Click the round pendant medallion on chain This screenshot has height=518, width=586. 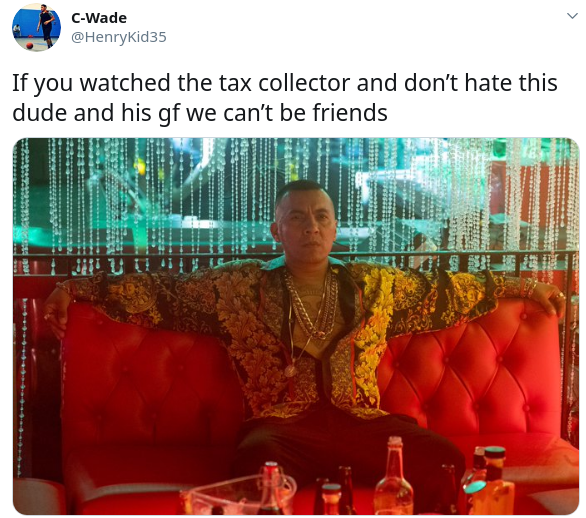(290, 371)
